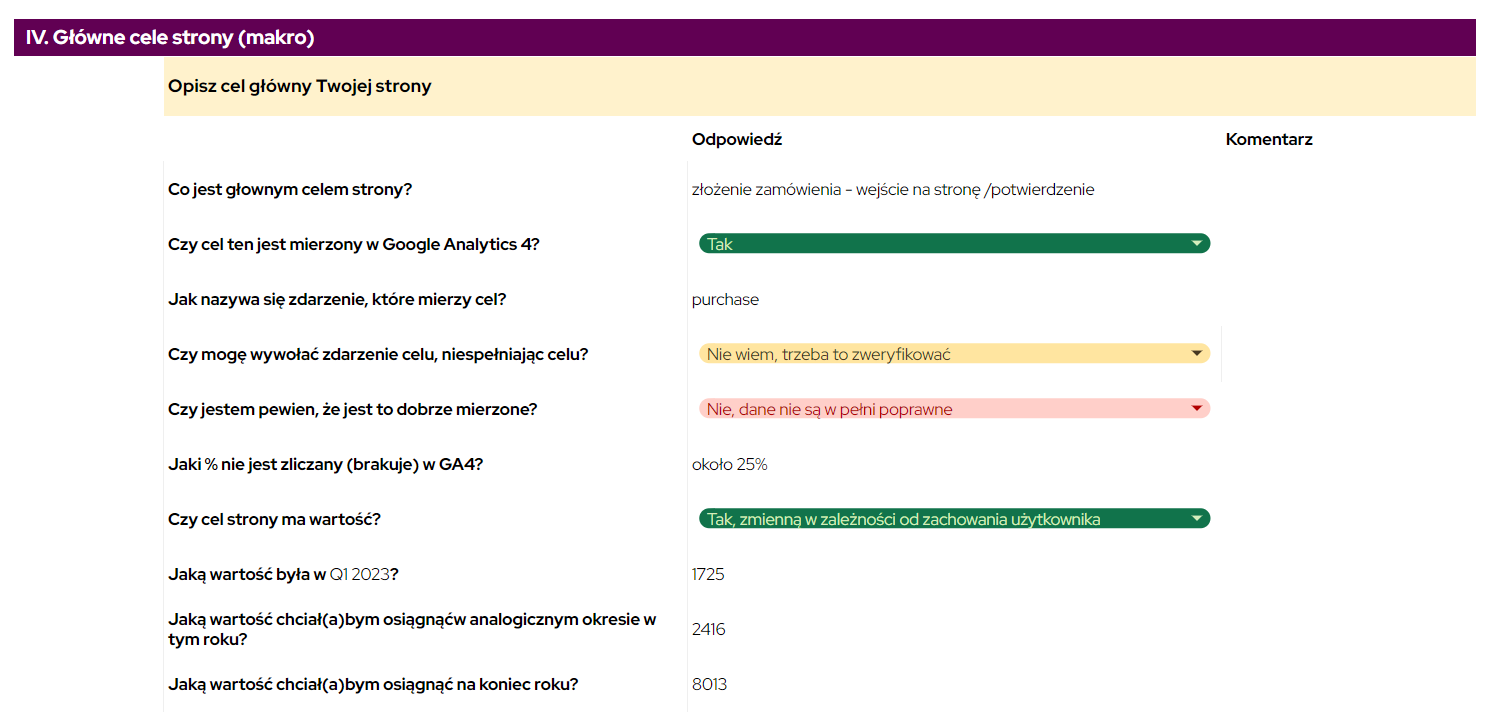Screen dimensions: 1502x722
Task: Click question 'Jaki % nie jest zliczany (brakuje) w GA4?'
Action: point(326,464)
